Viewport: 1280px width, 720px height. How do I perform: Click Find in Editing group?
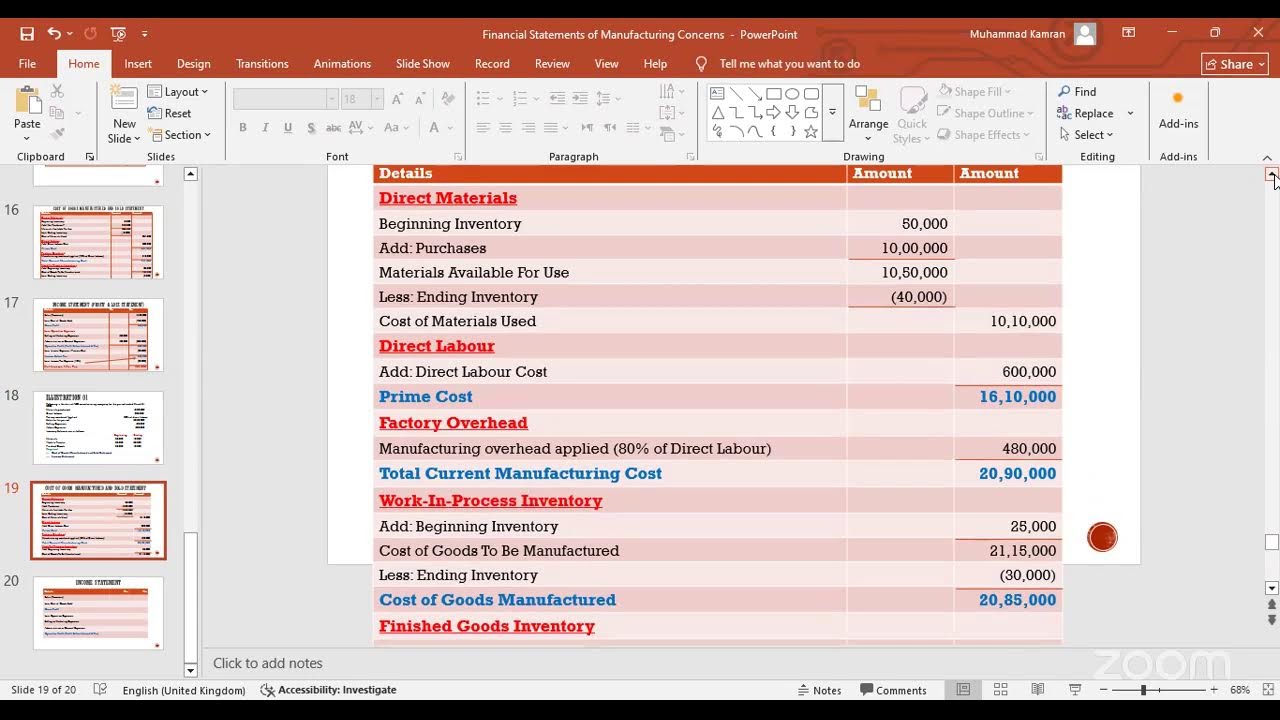(x=1077, y=92)
